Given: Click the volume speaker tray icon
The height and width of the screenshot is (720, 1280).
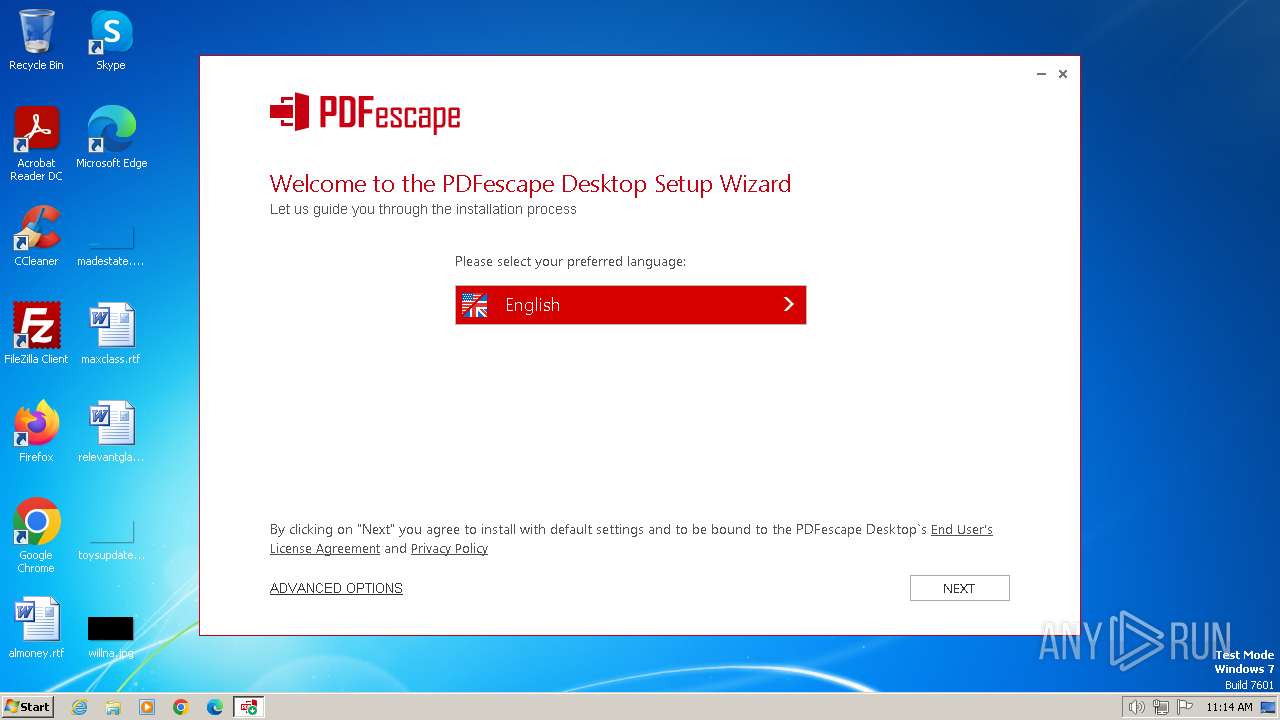Looking at the screenshot, I should 1137,707.
